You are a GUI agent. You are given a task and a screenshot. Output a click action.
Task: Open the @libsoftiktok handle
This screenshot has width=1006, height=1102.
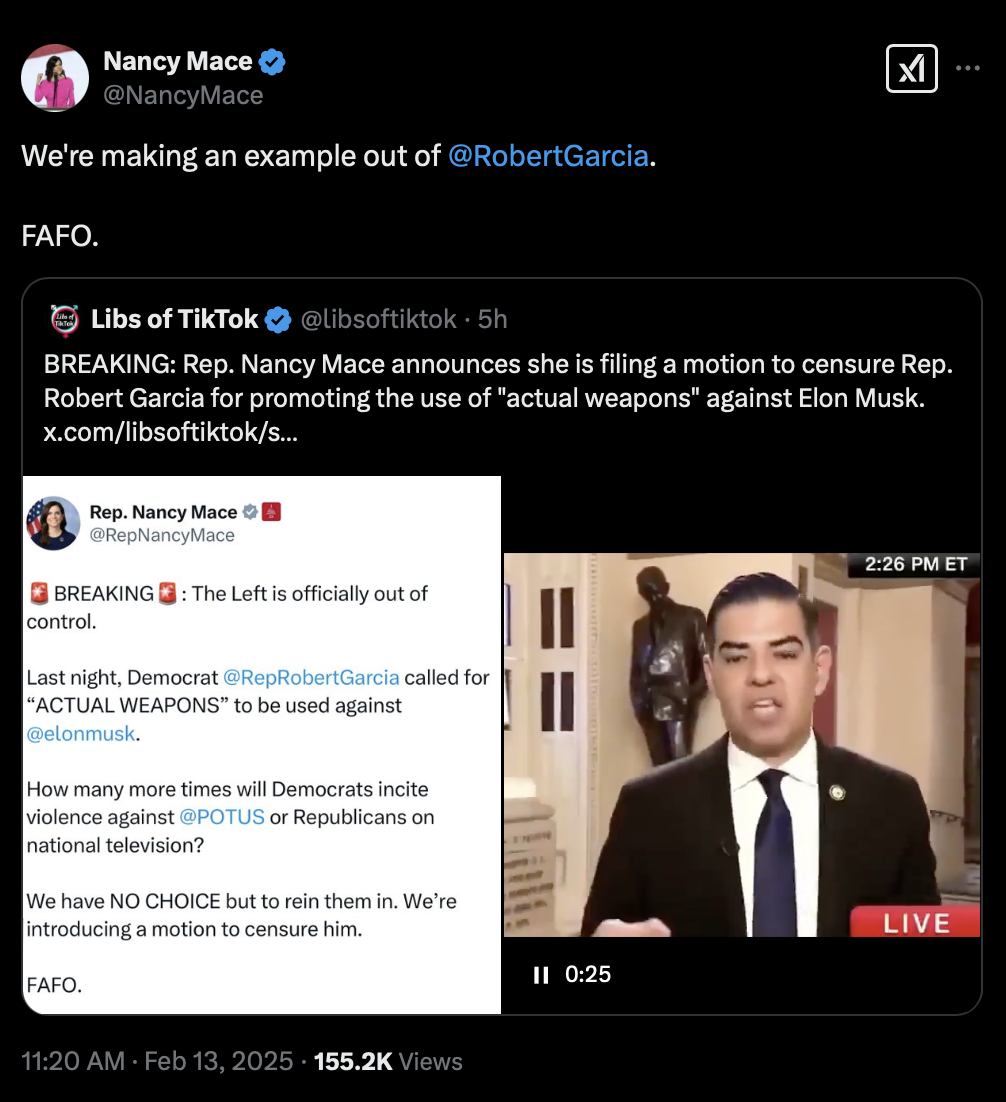pyautogui.click(x=378, y=319)
